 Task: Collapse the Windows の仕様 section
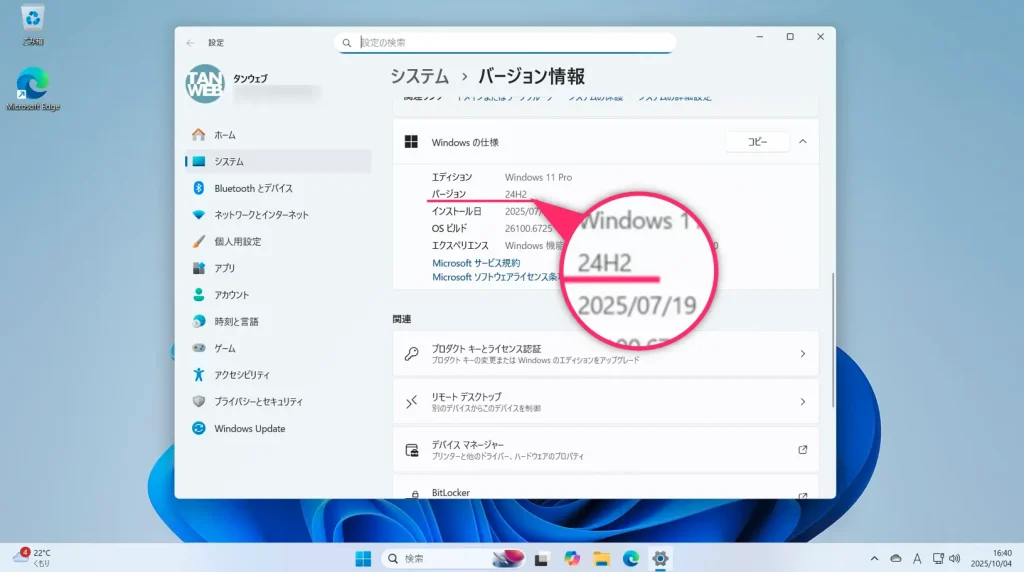click(802, 142)
